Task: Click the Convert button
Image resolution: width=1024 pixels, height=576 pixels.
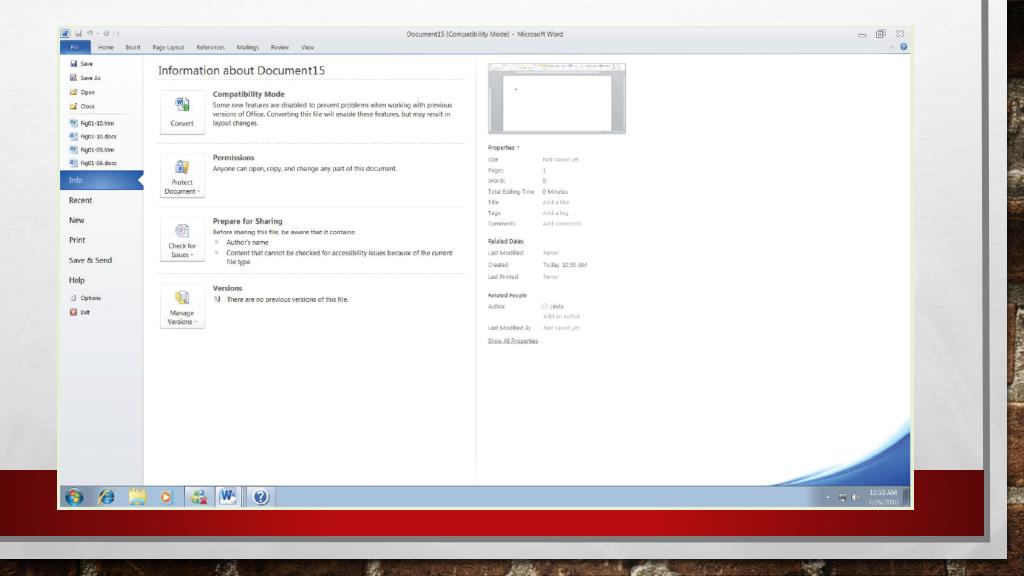Action: [x=182, y=112]
